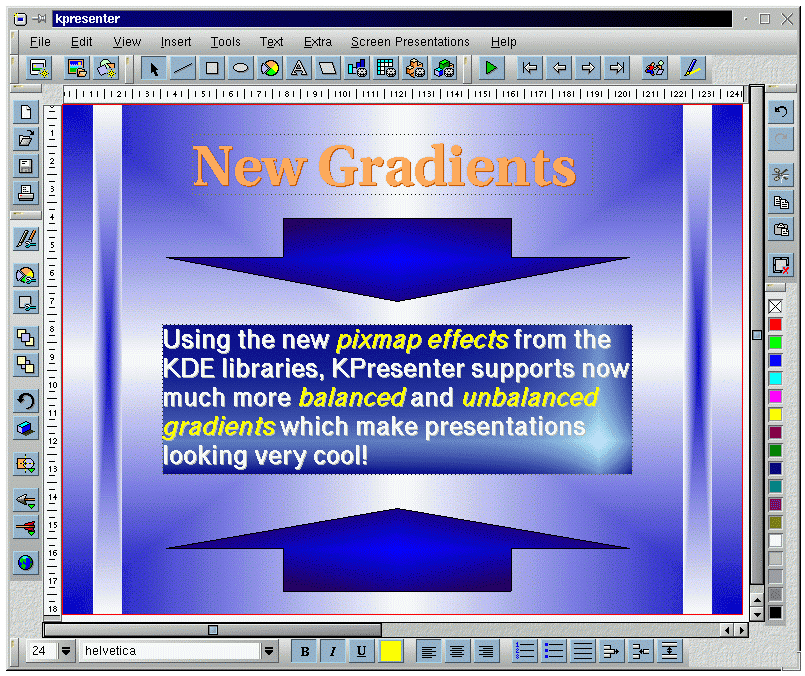
Task: Click the Undo icon on right panel
Action: 781,112
